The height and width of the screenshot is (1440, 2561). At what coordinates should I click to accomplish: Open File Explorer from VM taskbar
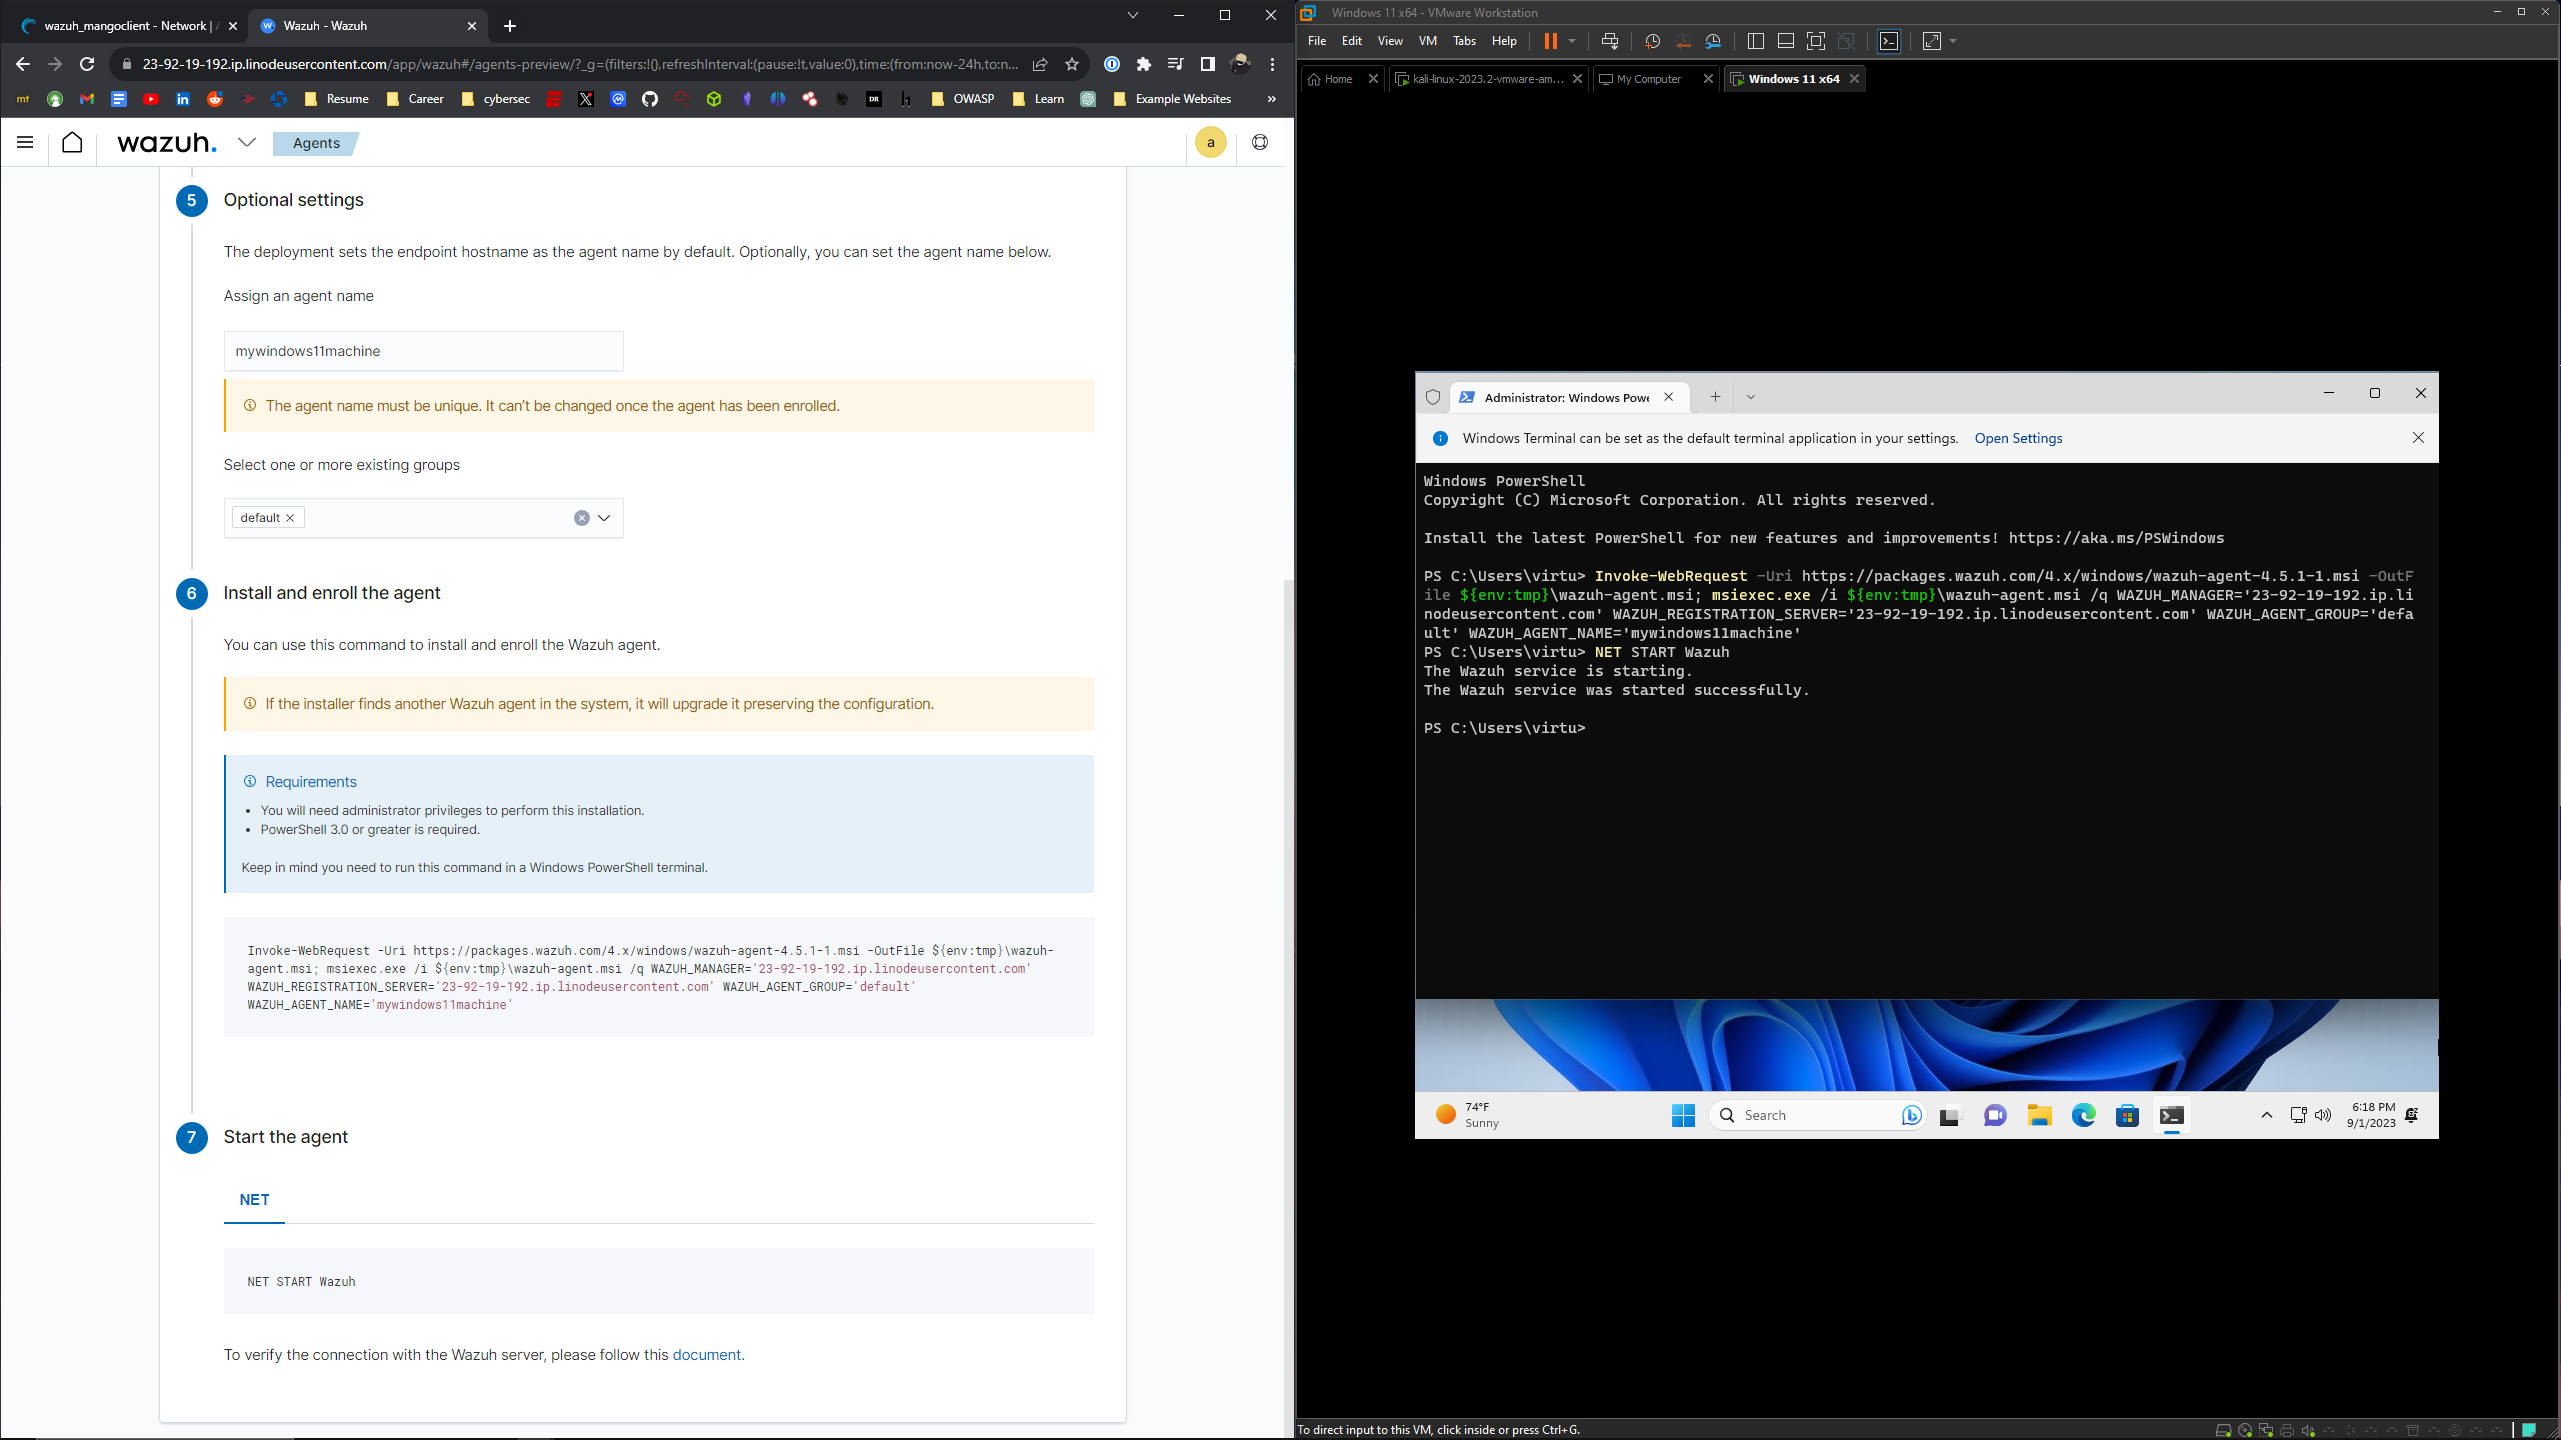coord(2039,1116)
